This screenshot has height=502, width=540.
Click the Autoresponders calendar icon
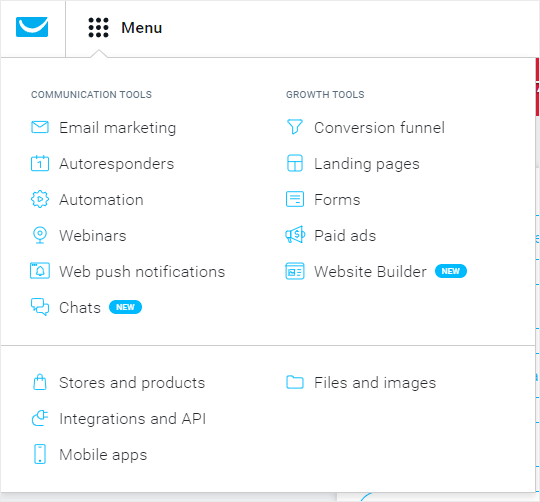click(x=40, y=163)
